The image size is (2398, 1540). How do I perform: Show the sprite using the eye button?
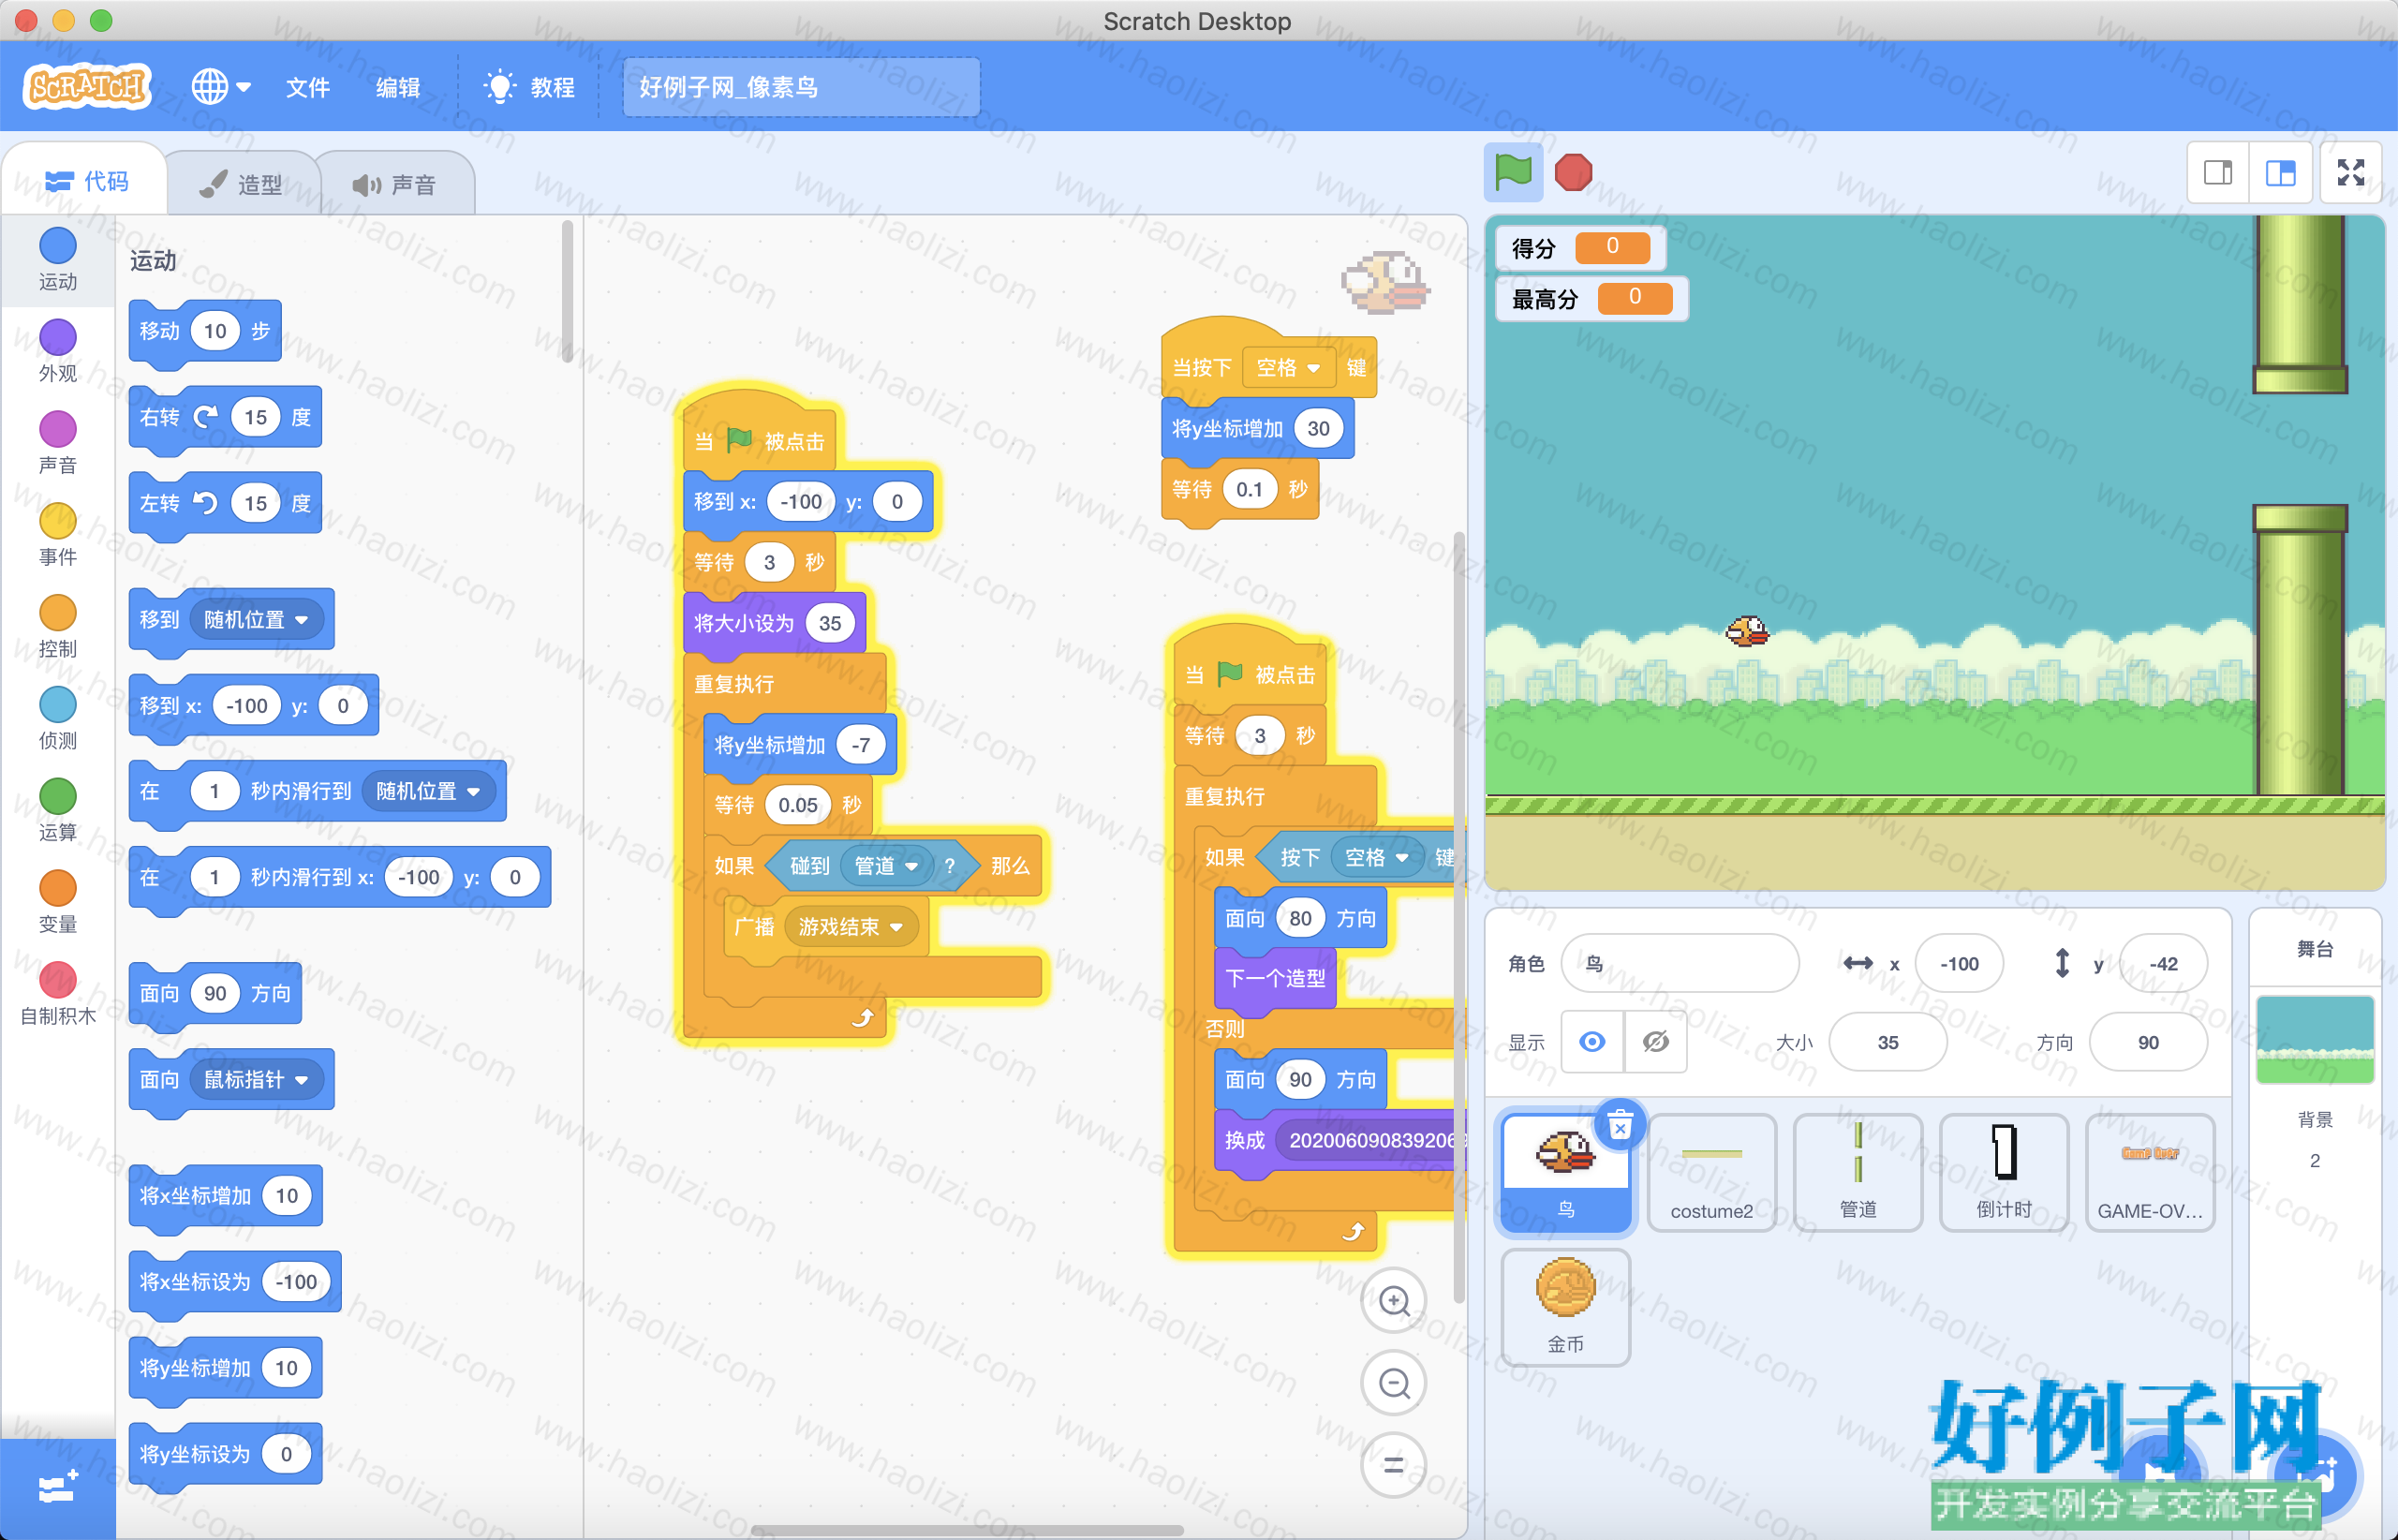click(1592, 1042)
